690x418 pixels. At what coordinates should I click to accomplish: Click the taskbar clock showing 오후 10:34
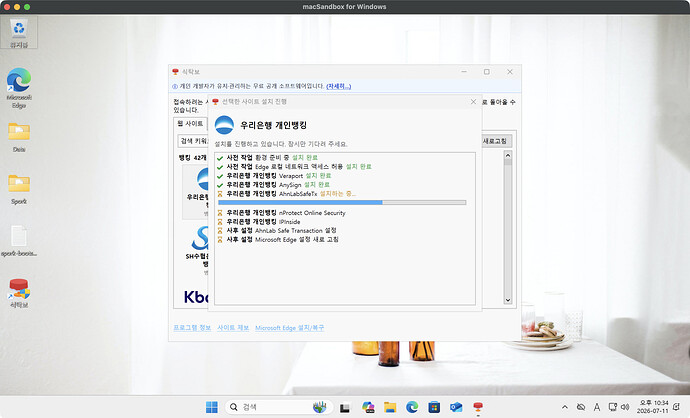[x=653, y=407]
